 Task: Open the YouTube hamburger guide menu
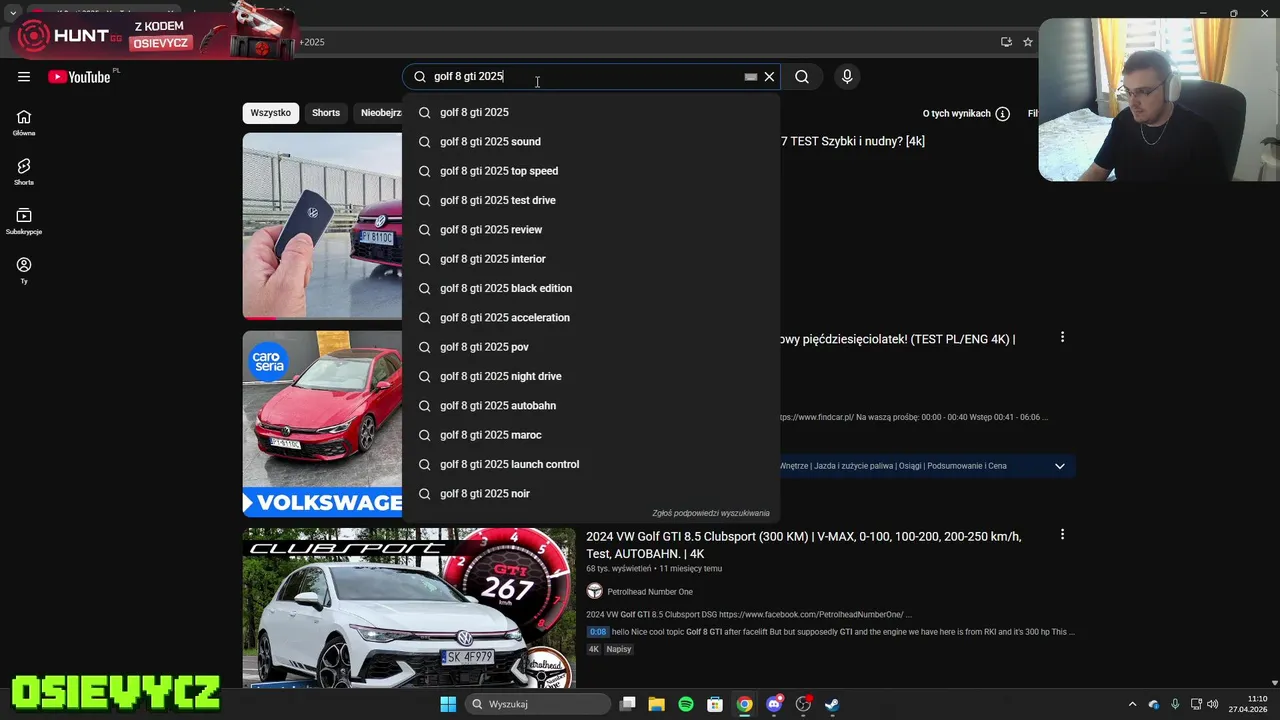(x=24, y=77)
